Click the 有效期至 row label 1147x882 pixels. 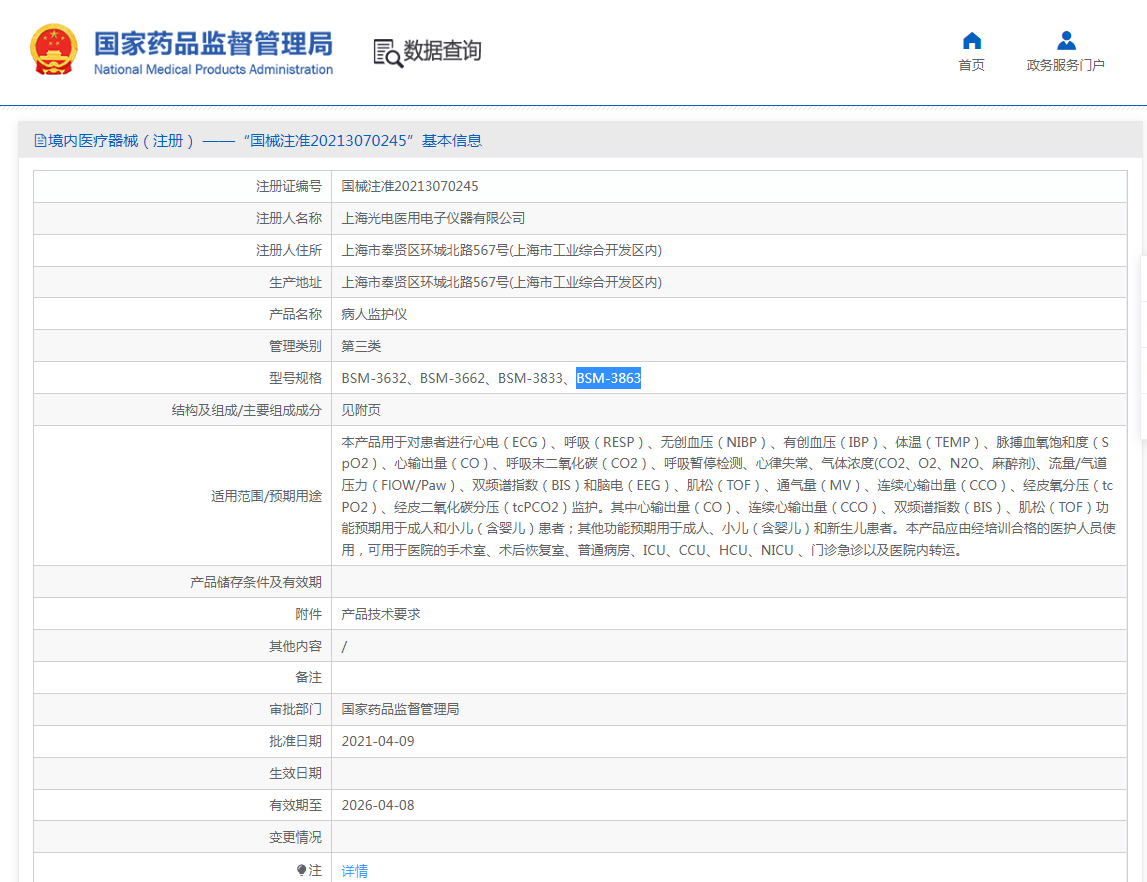coord(296,805)
